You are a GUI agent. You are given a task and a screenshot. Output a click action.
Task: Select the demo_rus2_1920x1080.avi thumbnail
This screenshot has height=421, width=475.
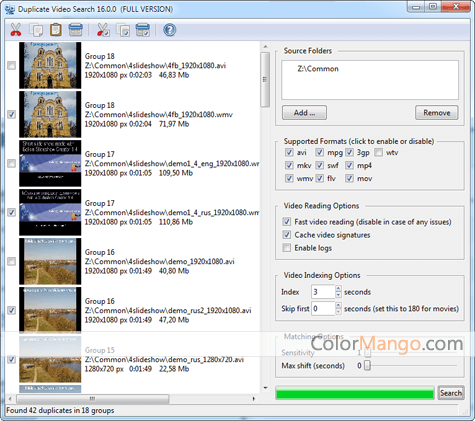[50, 310]
